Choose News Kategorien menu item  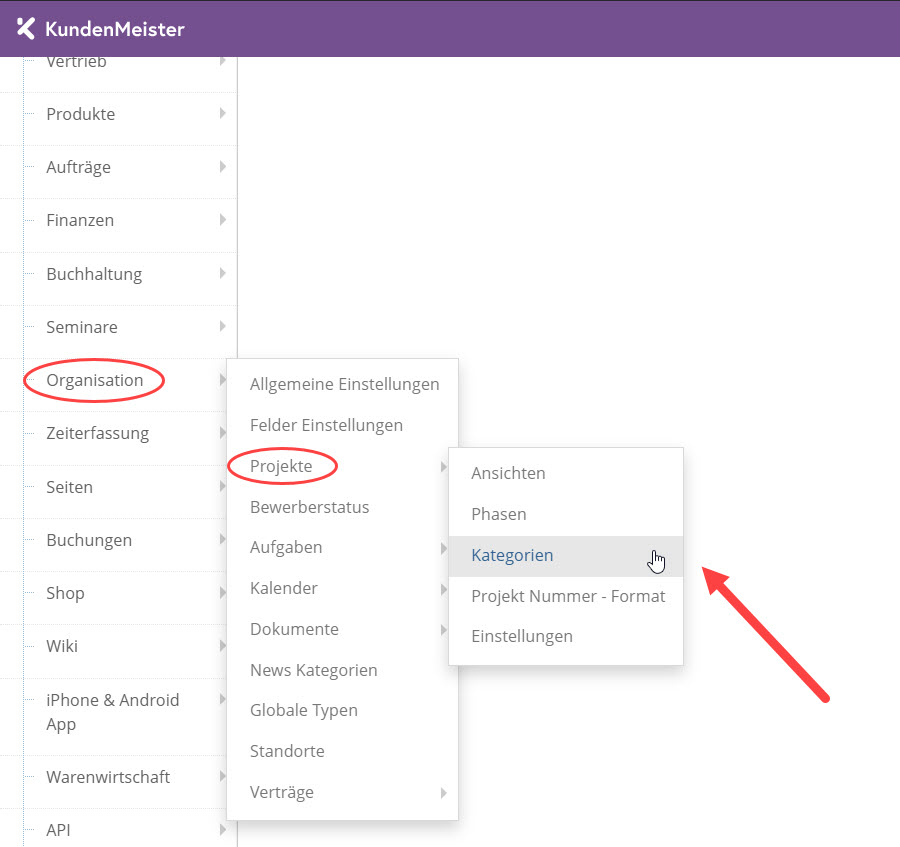click(313, 670)
